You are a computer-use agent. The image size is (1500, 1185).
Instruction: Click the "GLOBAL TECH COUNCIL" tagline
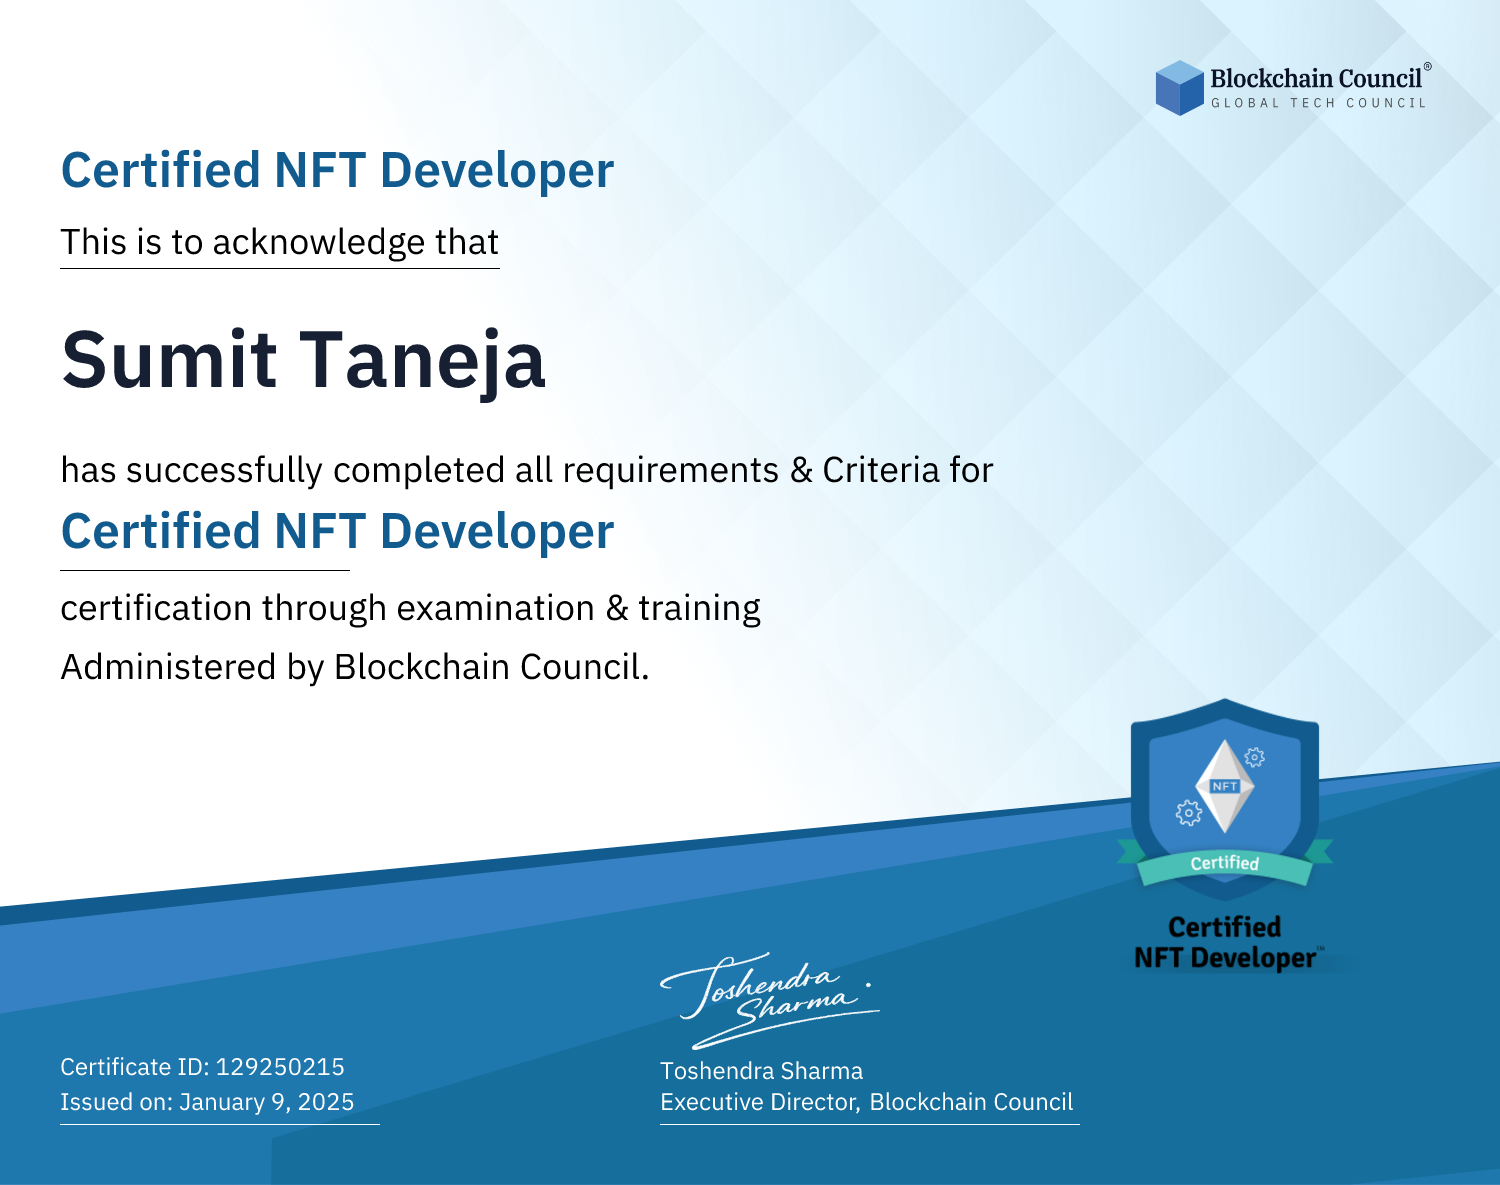click(x=1319, y=103)
